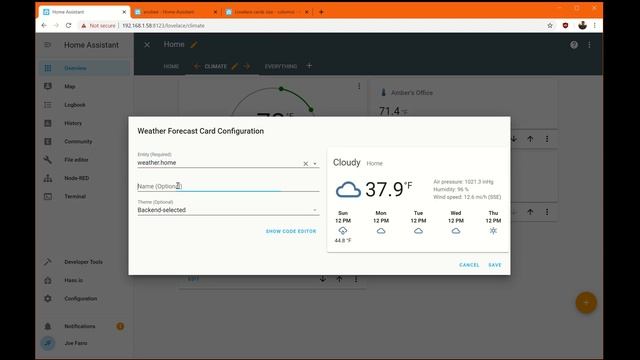Open History from the sidebar
640x360 pixels.
click(x=84, y=123)
